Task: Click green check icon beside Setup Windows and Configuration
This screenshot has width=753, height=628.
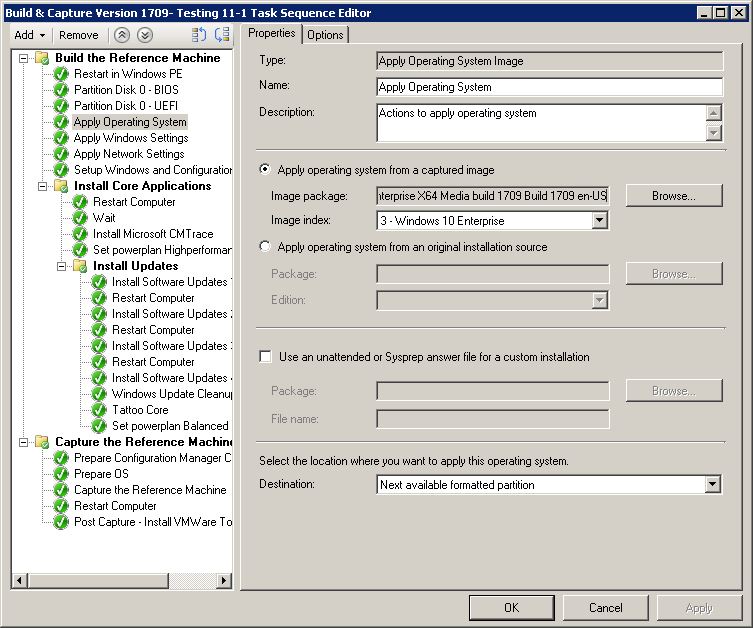Action: 61,170
